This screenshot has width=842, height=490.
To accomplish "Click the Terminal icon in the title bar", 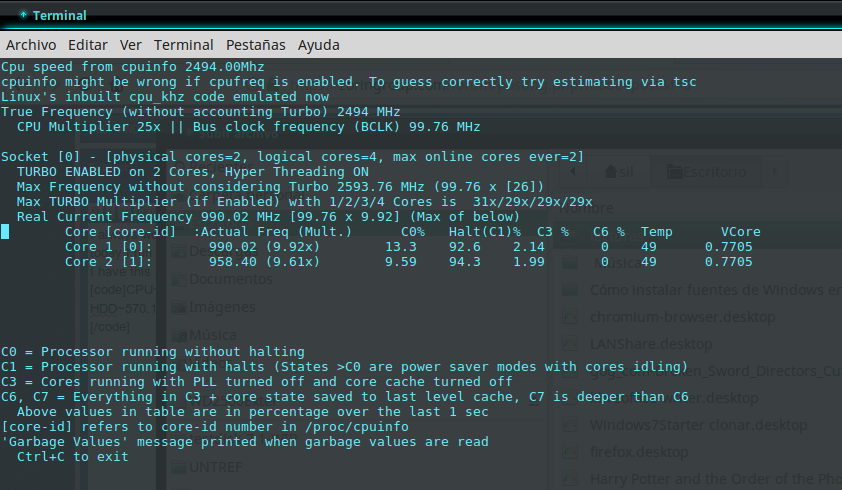I will (x=23, y=15).
